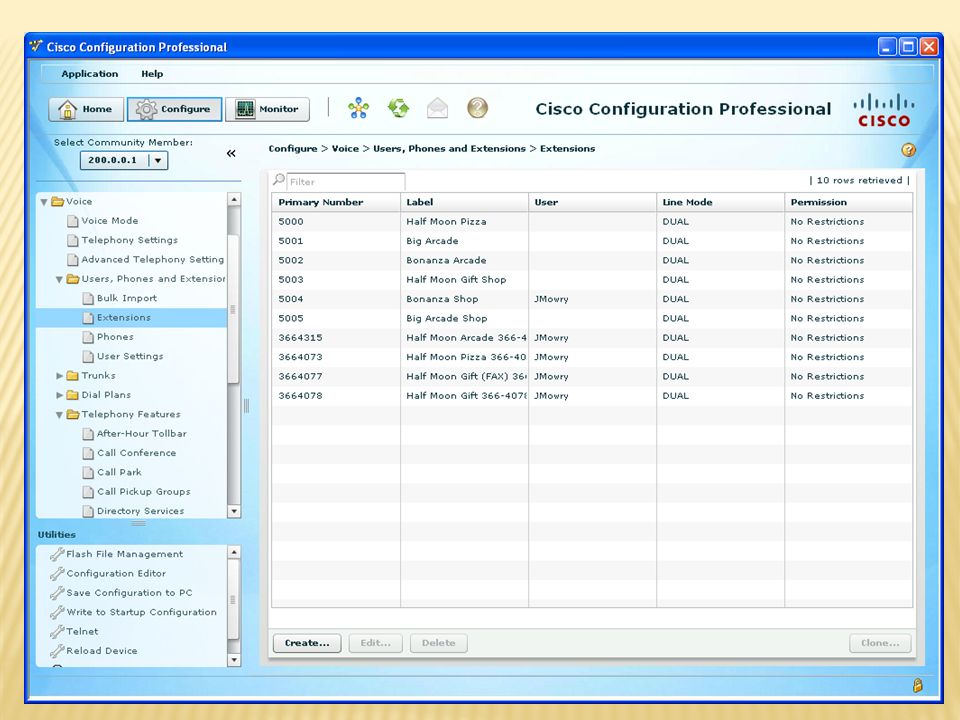Image resolution: width=960 pixels, height=720 pixels.
Task: Select extension 3664315 row
Action: pos(592,338)
